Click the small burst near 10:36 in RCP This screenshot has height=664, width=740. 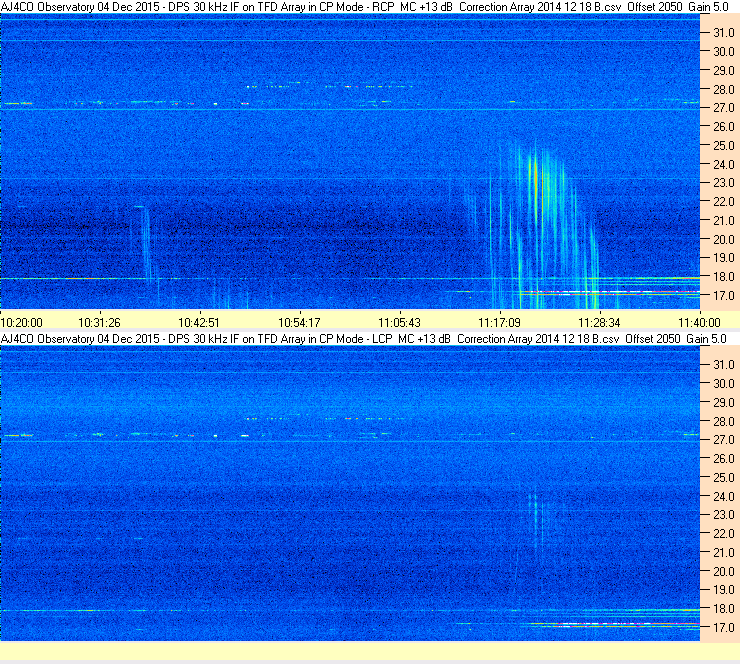coord(145,245)
